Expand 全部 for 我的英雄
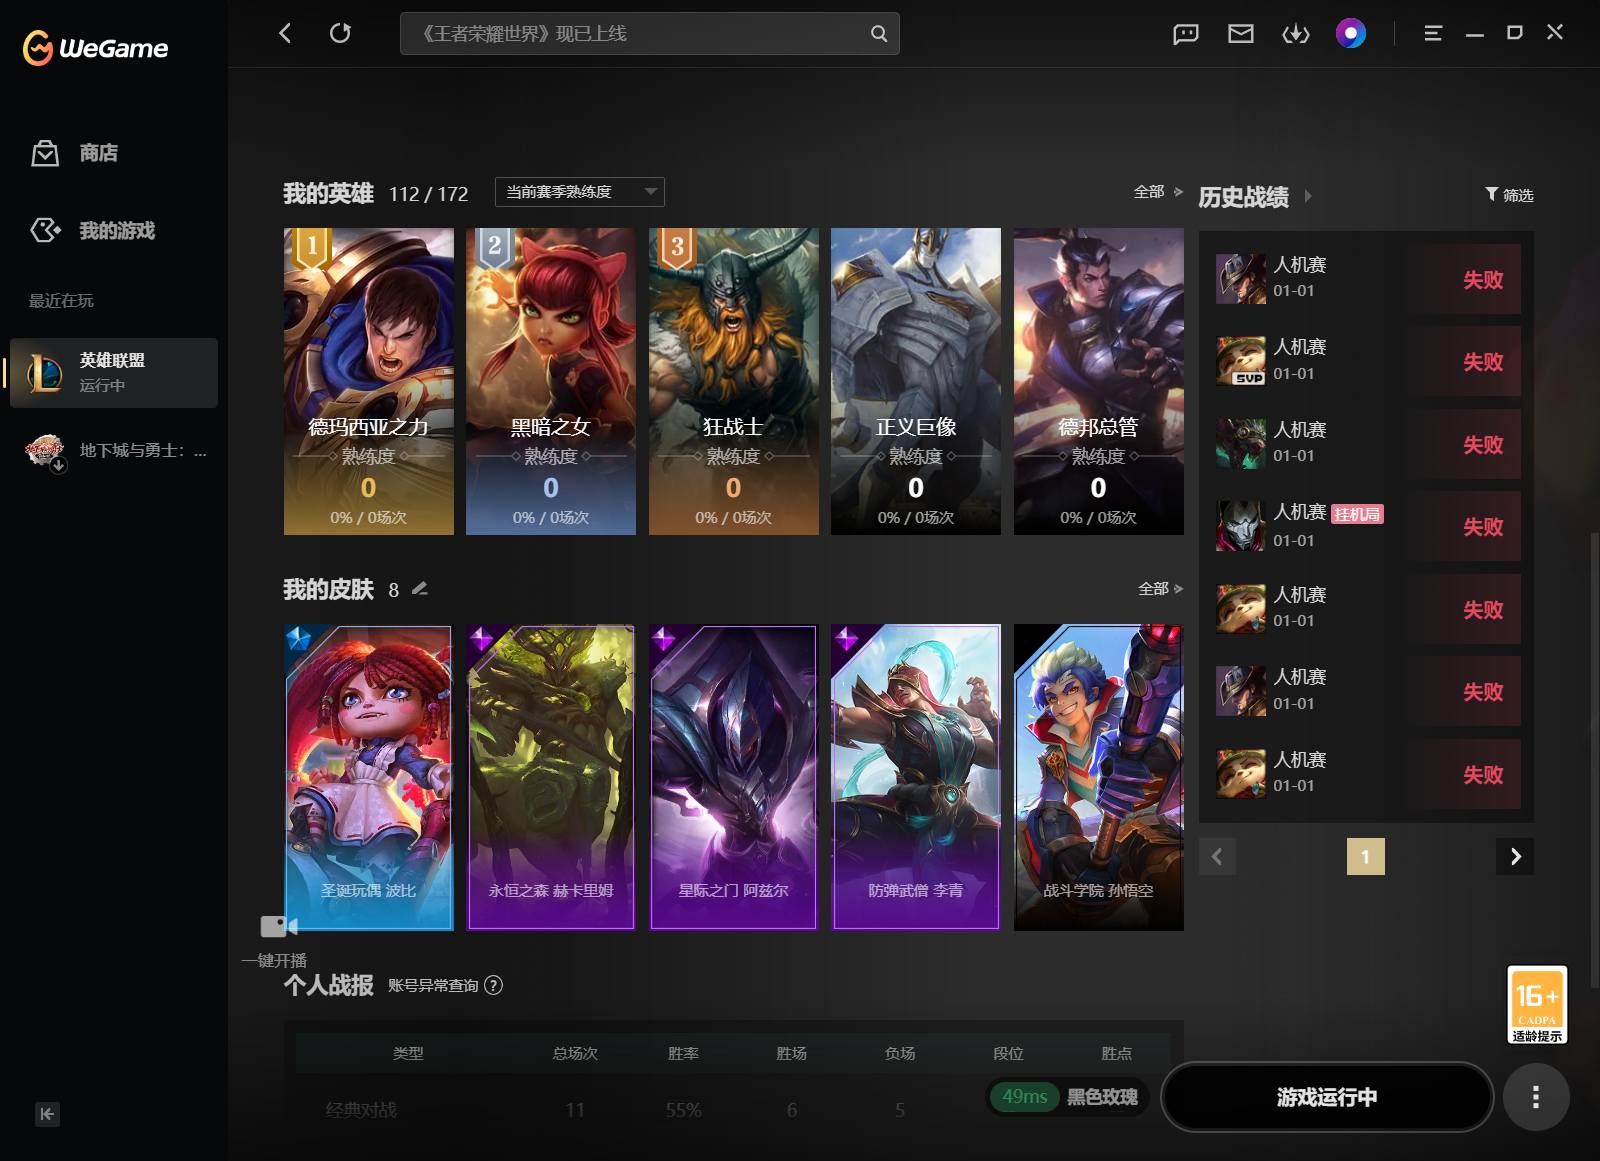This screenshot has width=1600, height=1161. (1158, 191)
